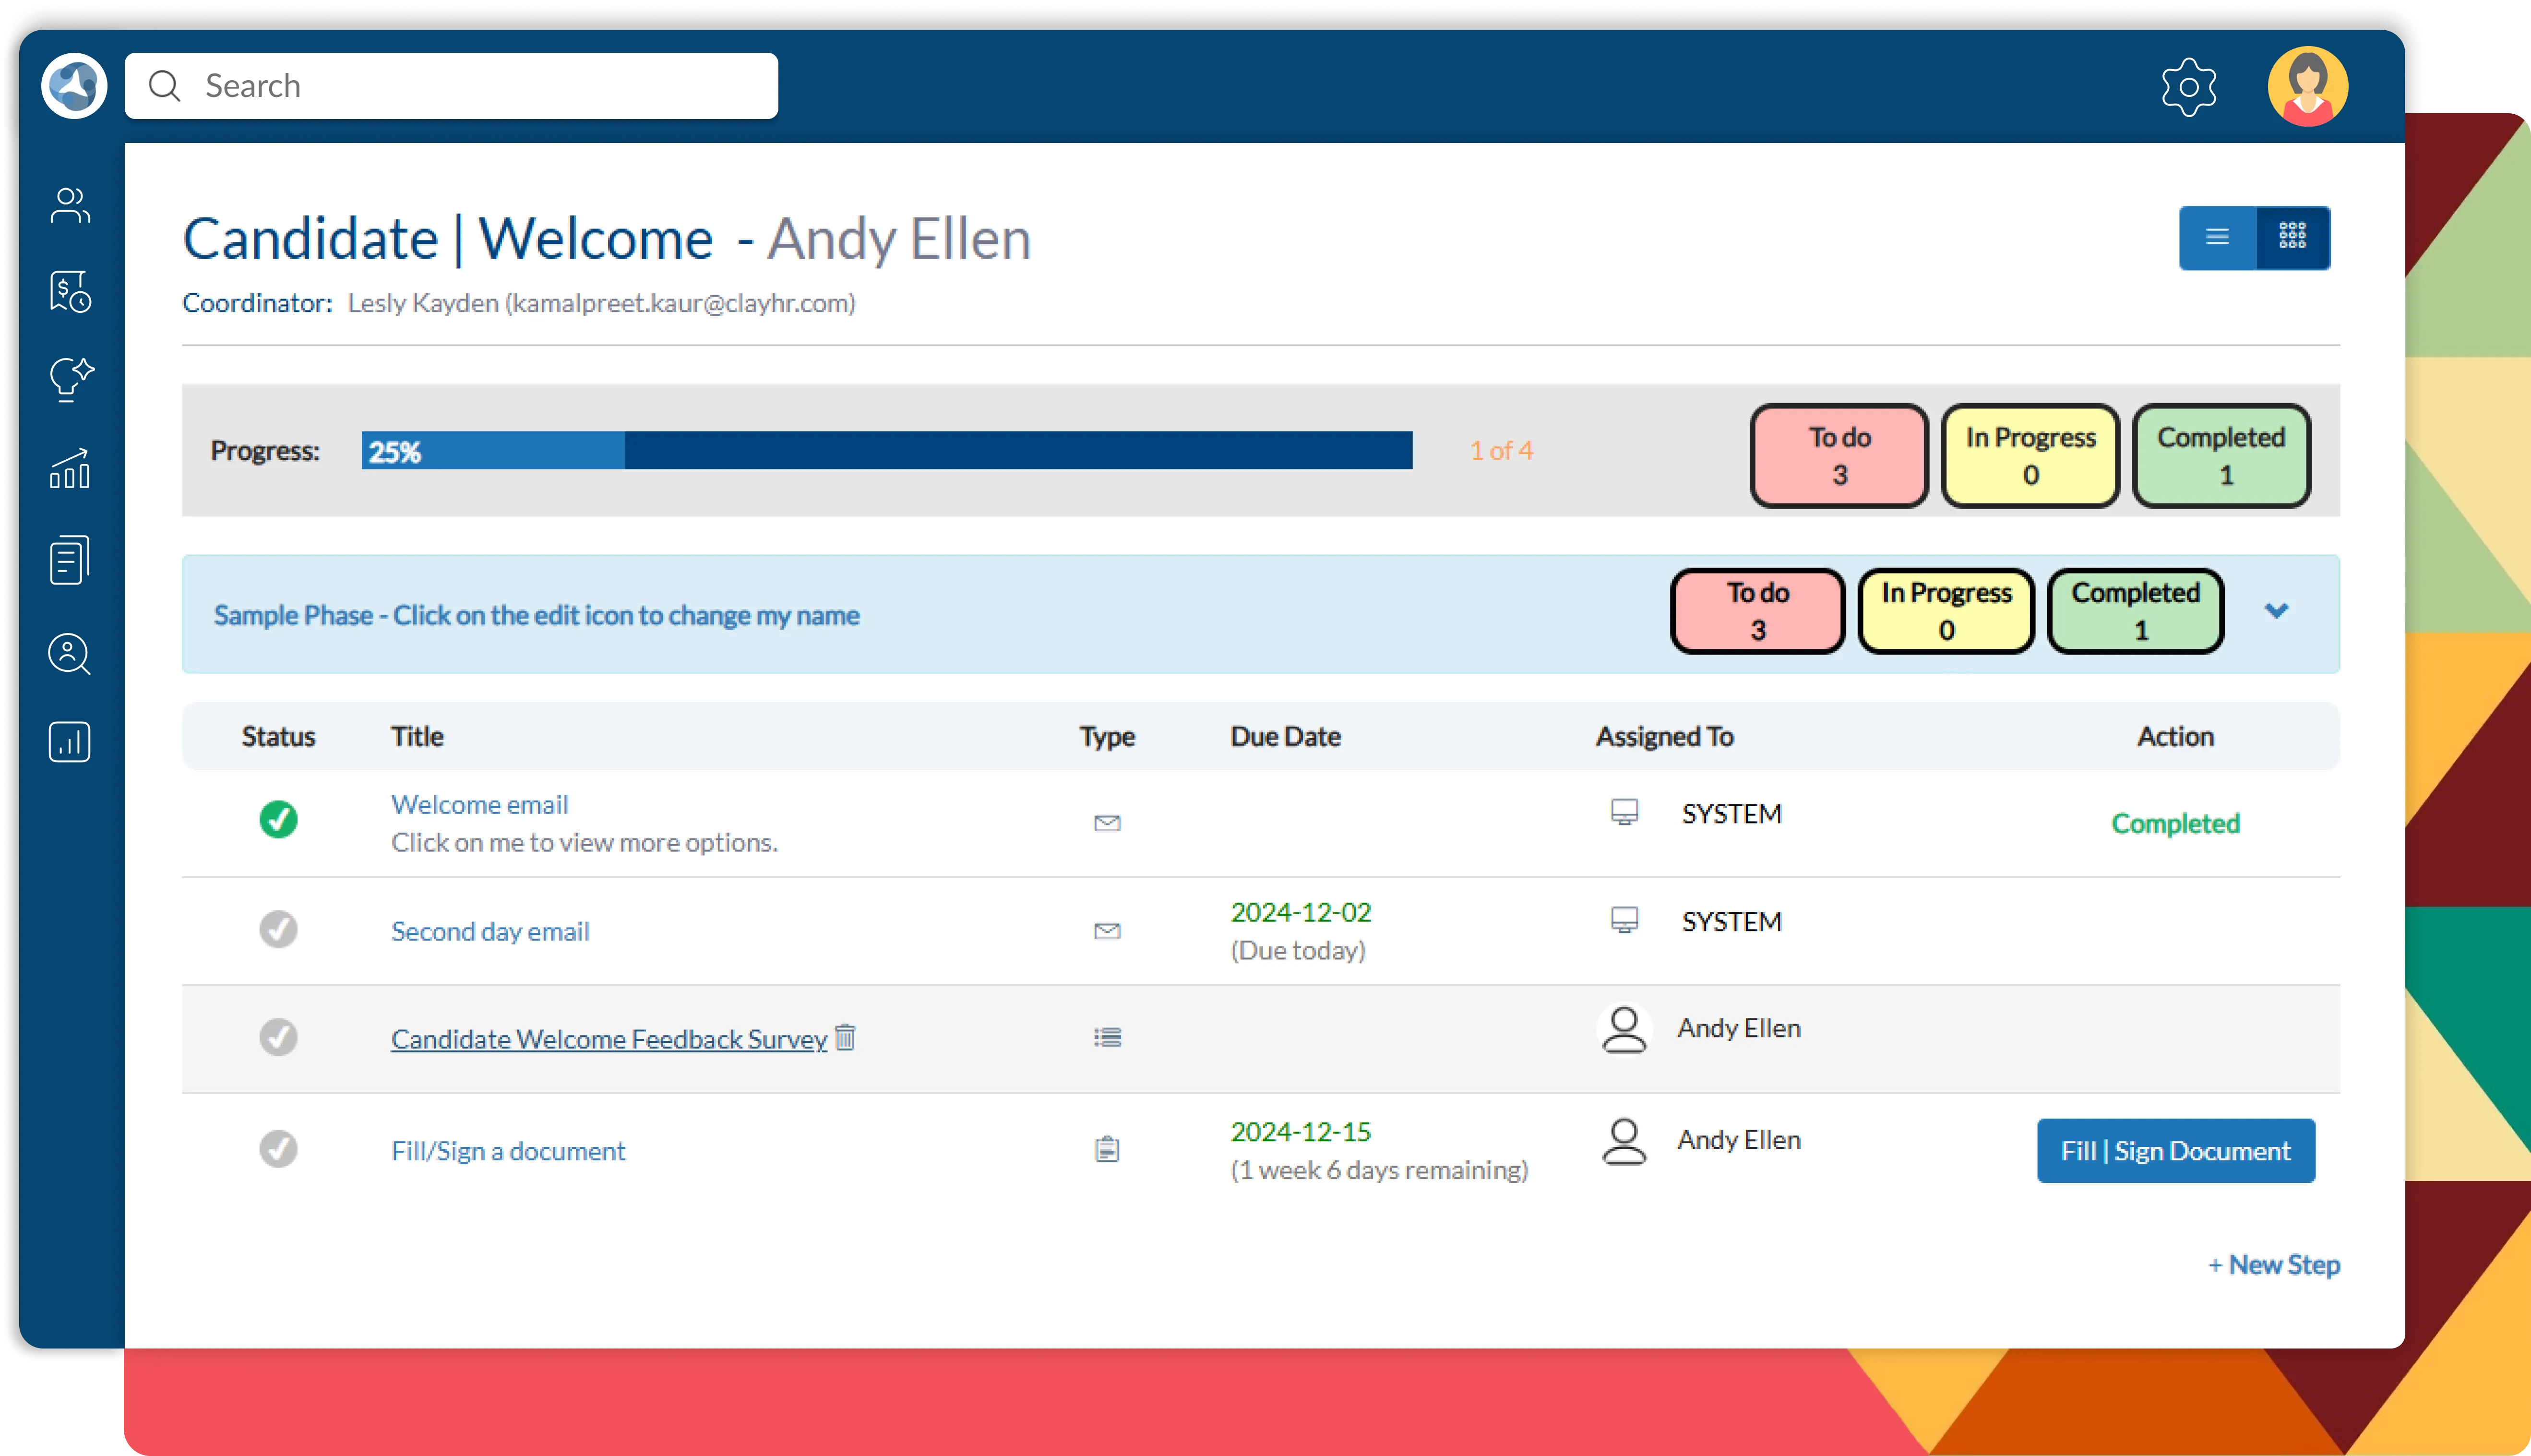
Task: Open the documents sidebar icon
Action: click(70, 559)
